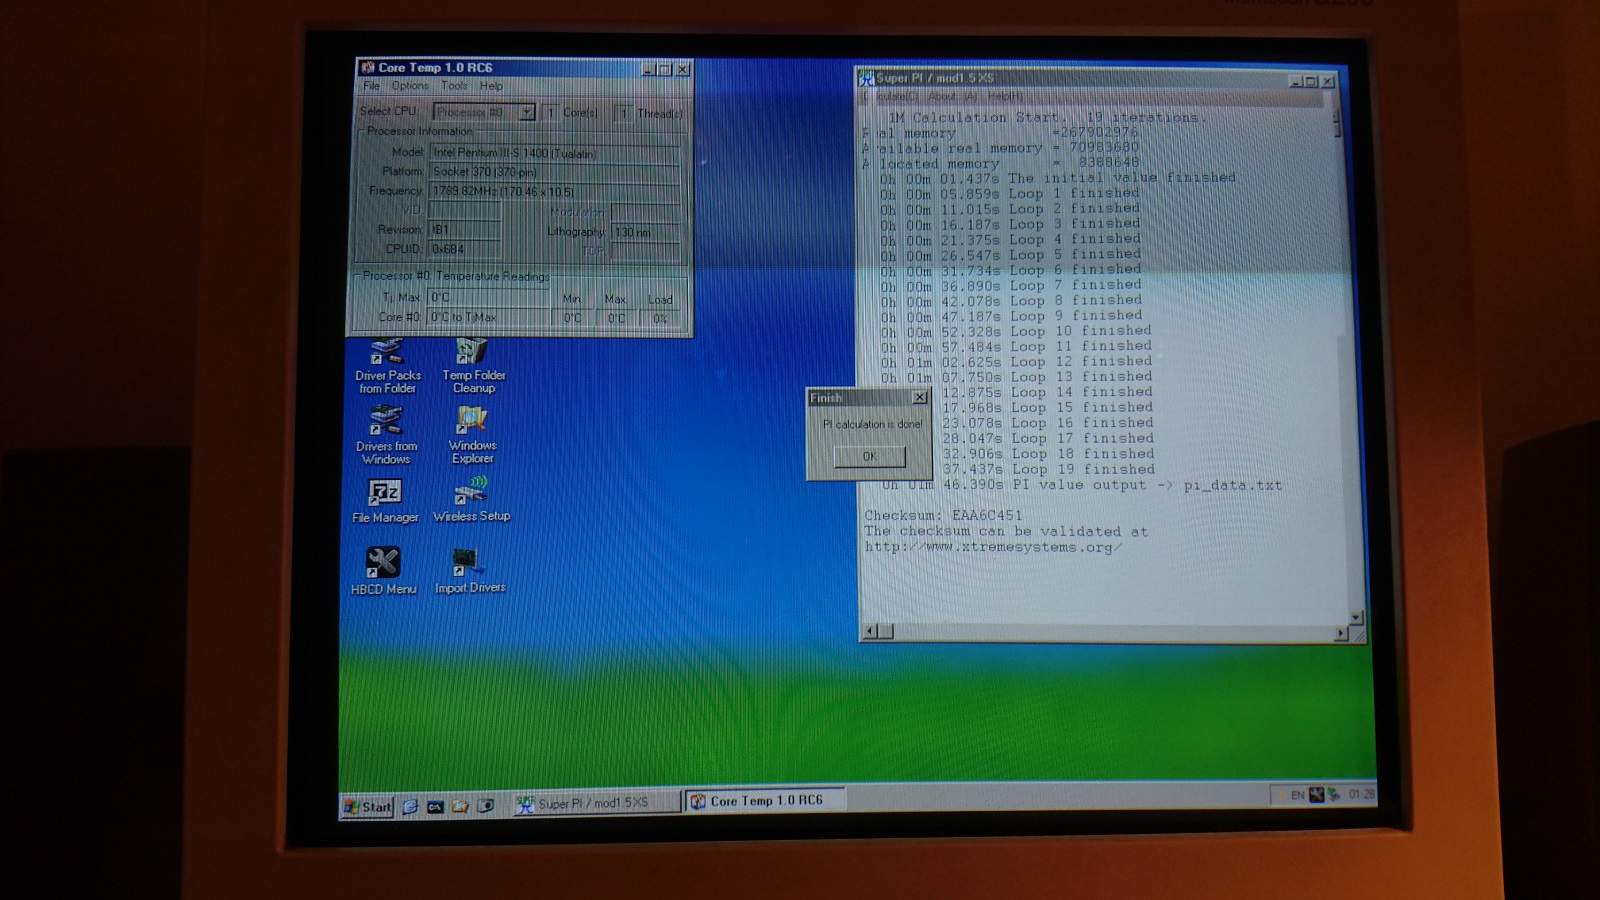The height and width of the screenshot is (900, 1600).
Task: Click the Model field in Core Temp
Action: coord(553,153)
